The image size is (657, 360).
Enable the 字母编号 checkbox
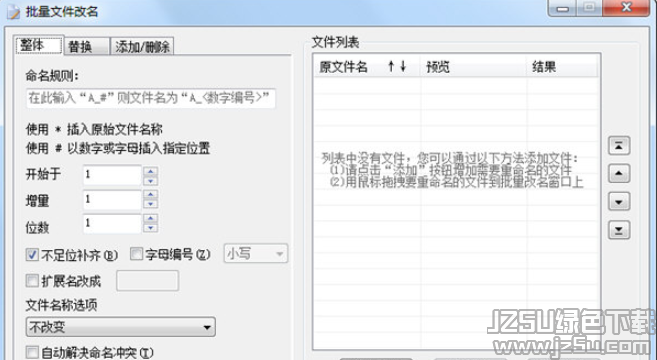pyautogui.click(x=136, y=254)
